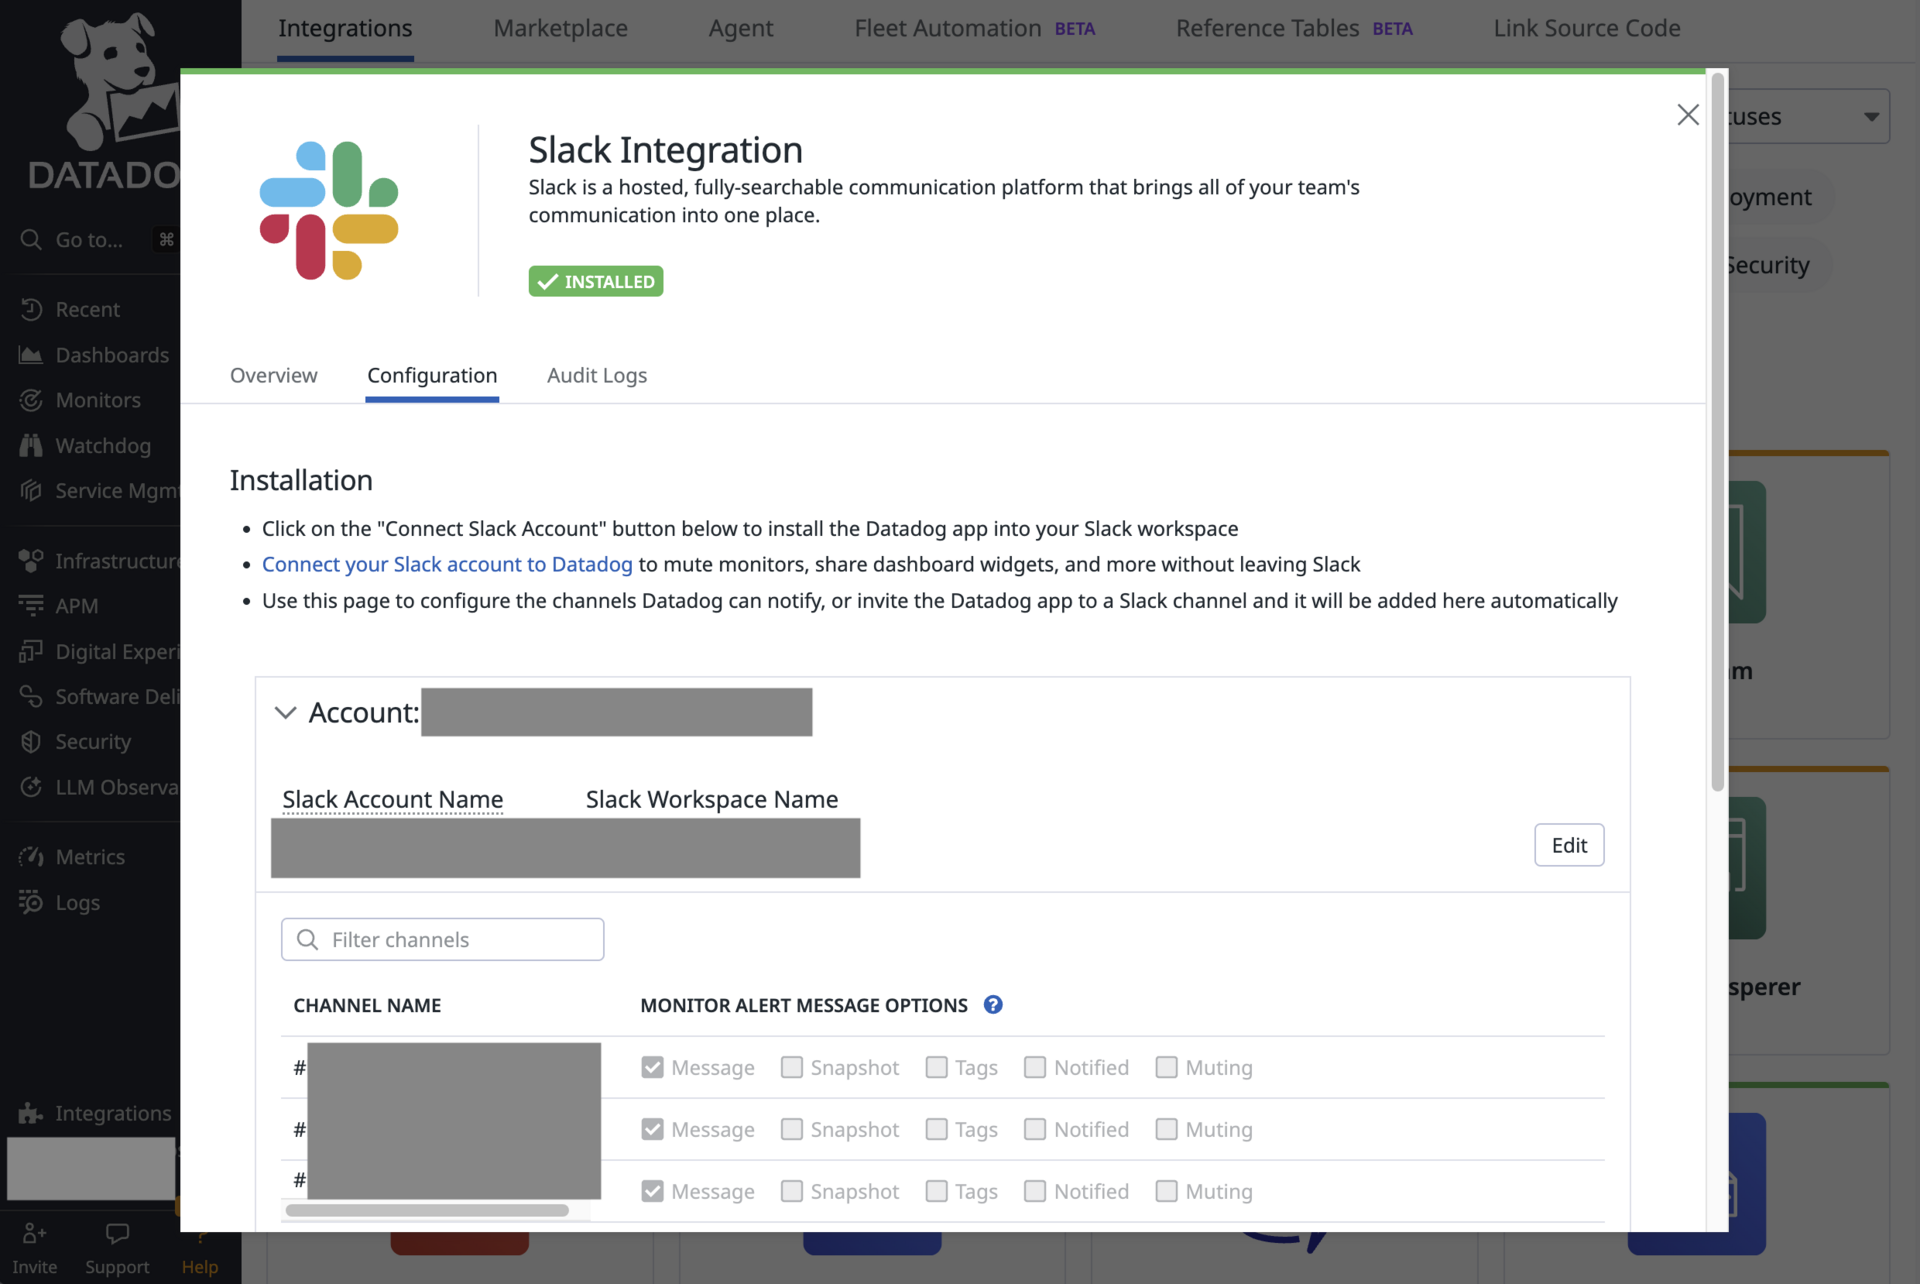The height and width of the screenshot is (1284, 1920).
Task: Collapse the Account section chevron
Action: [286, 713]
